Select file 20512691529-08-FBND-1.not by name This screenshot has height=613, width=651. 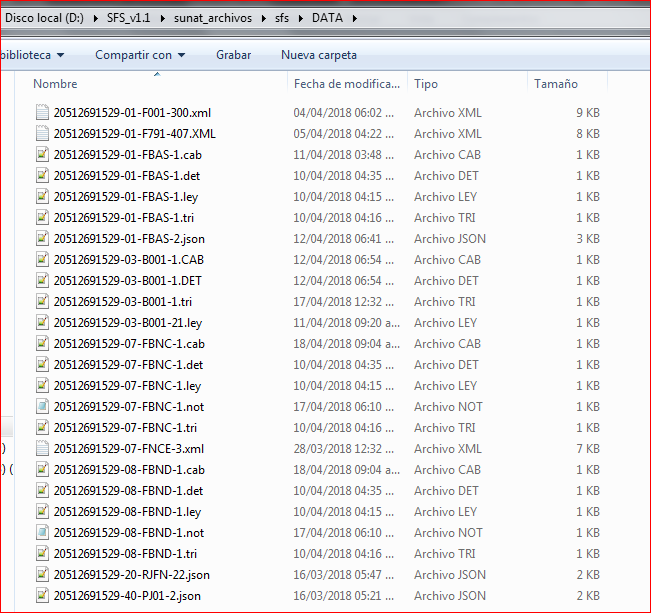pos(129,533)
